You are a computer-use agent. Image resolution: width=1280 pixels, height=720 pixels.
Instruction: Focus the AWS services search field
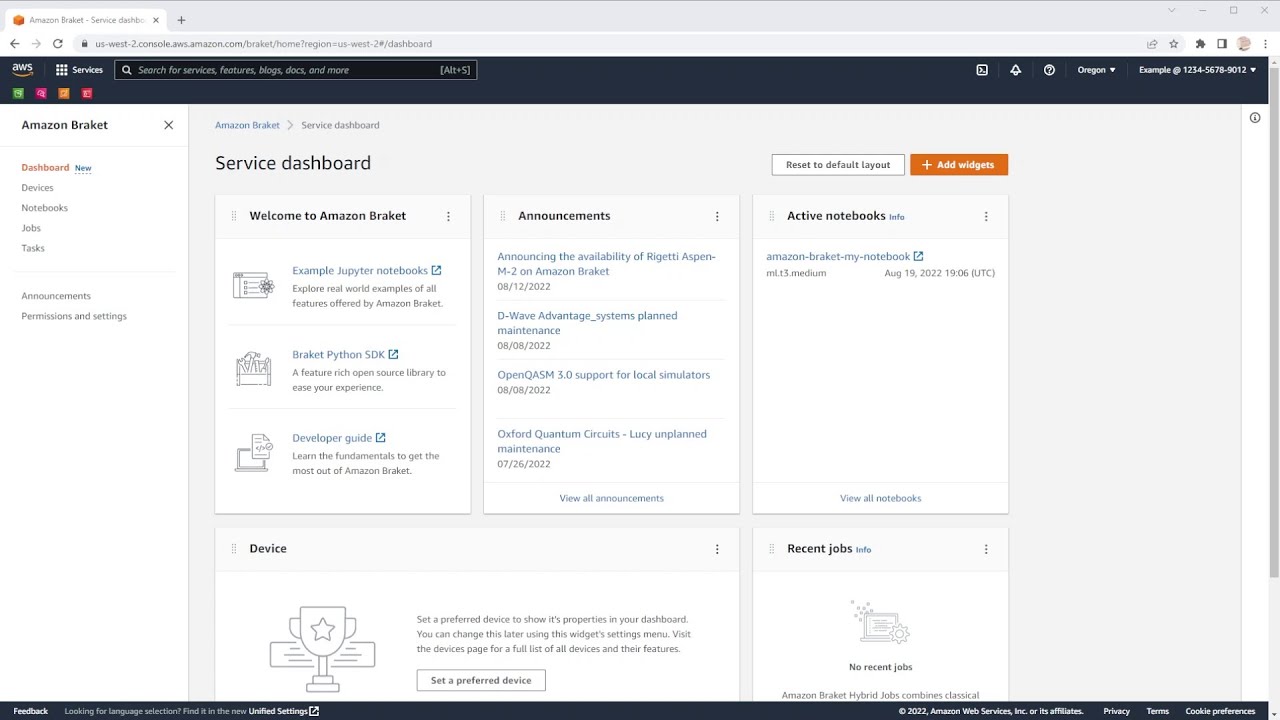(x=296, y=70)
